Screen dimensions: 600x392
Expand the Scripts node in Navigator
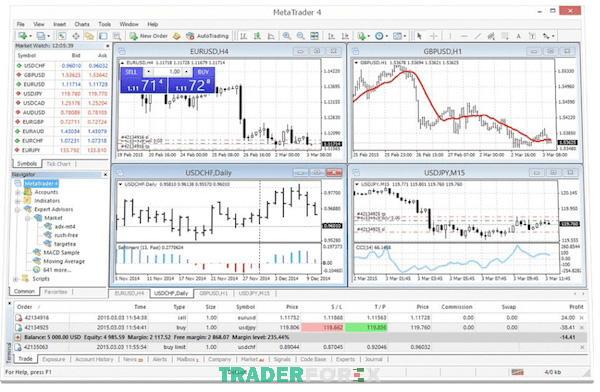[x=16, y=279]
